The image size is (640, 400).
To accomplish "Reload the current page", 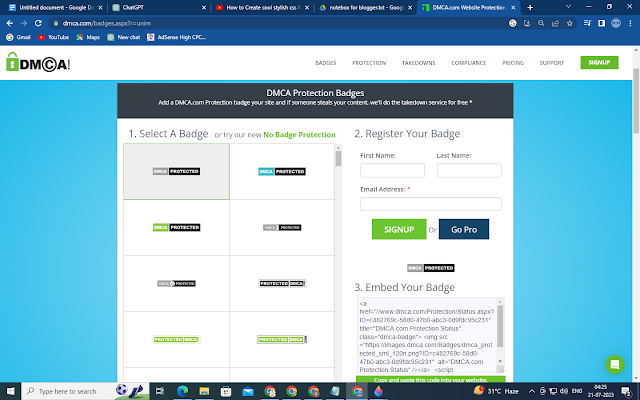I will tap(38, 23).
